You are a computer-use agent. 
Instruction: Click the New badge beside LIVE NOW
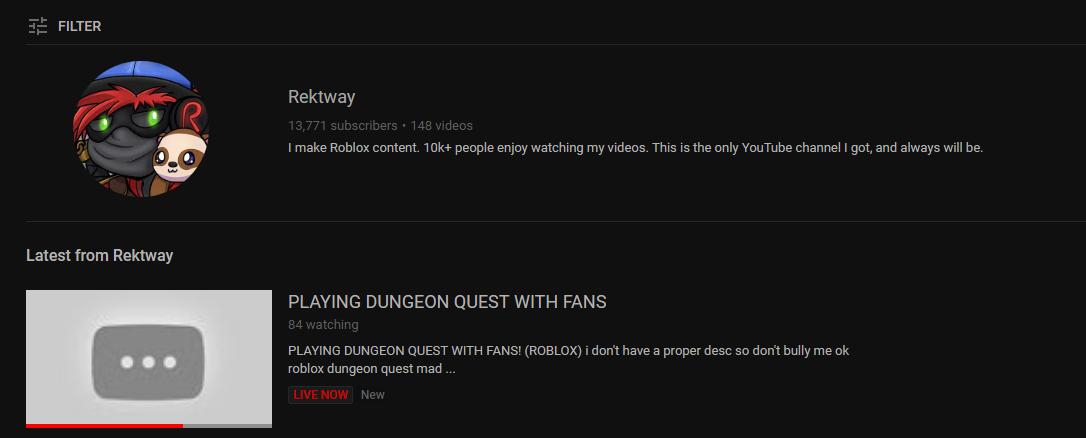(373, 395)
